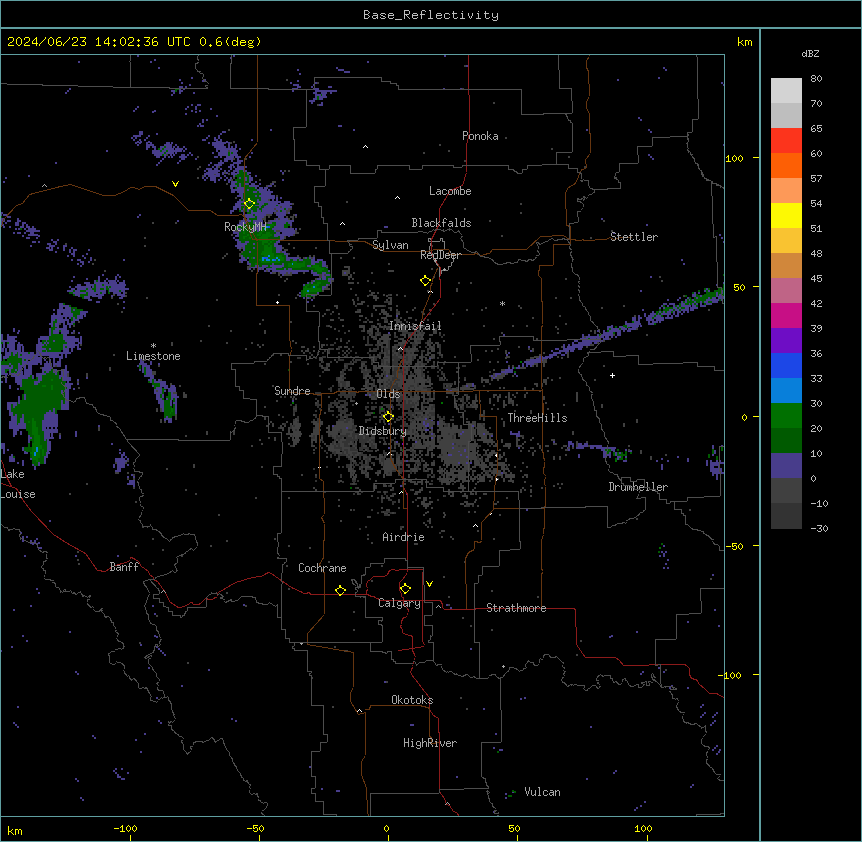
Task: Click the Lacombe label
Action: [x=450, y=191]
